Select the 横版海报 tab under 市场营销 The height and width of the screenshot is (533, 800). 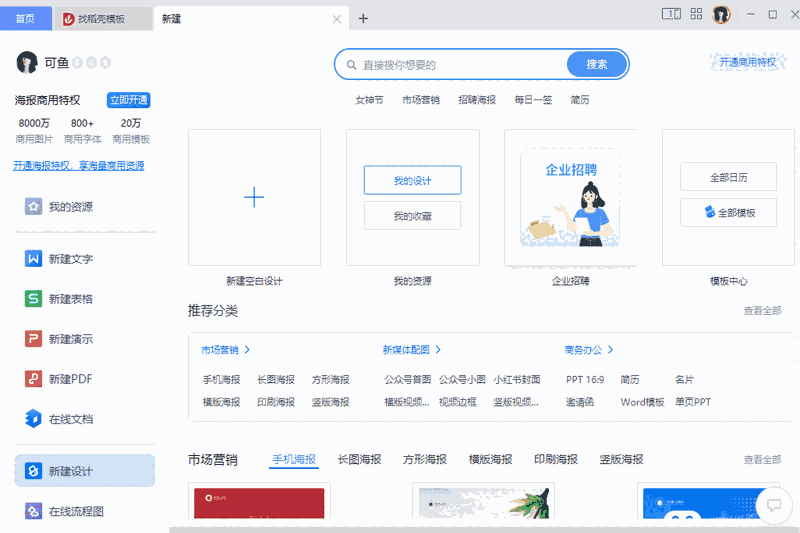coord(490,460)
